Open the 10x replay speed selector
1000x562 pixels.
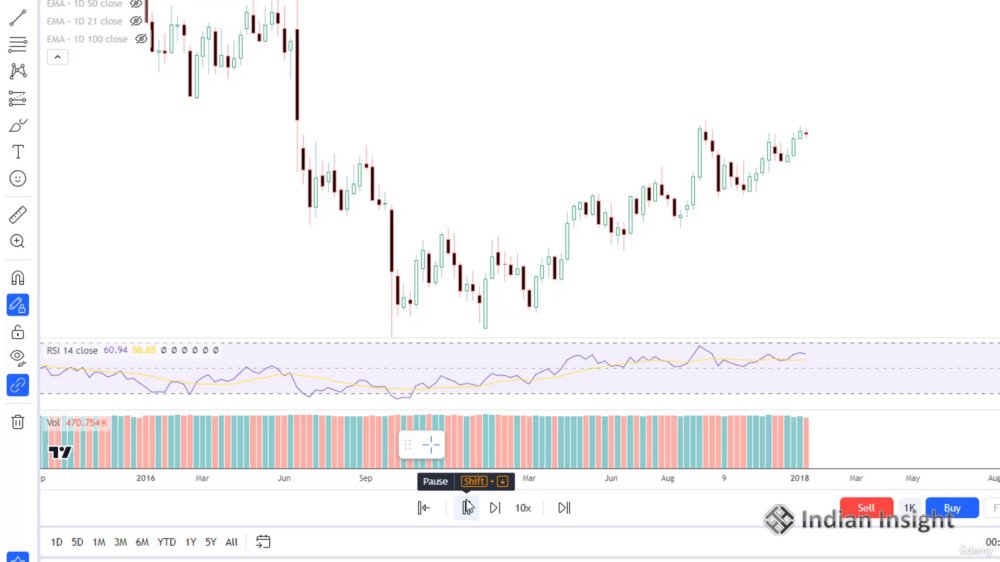[523, 508]
